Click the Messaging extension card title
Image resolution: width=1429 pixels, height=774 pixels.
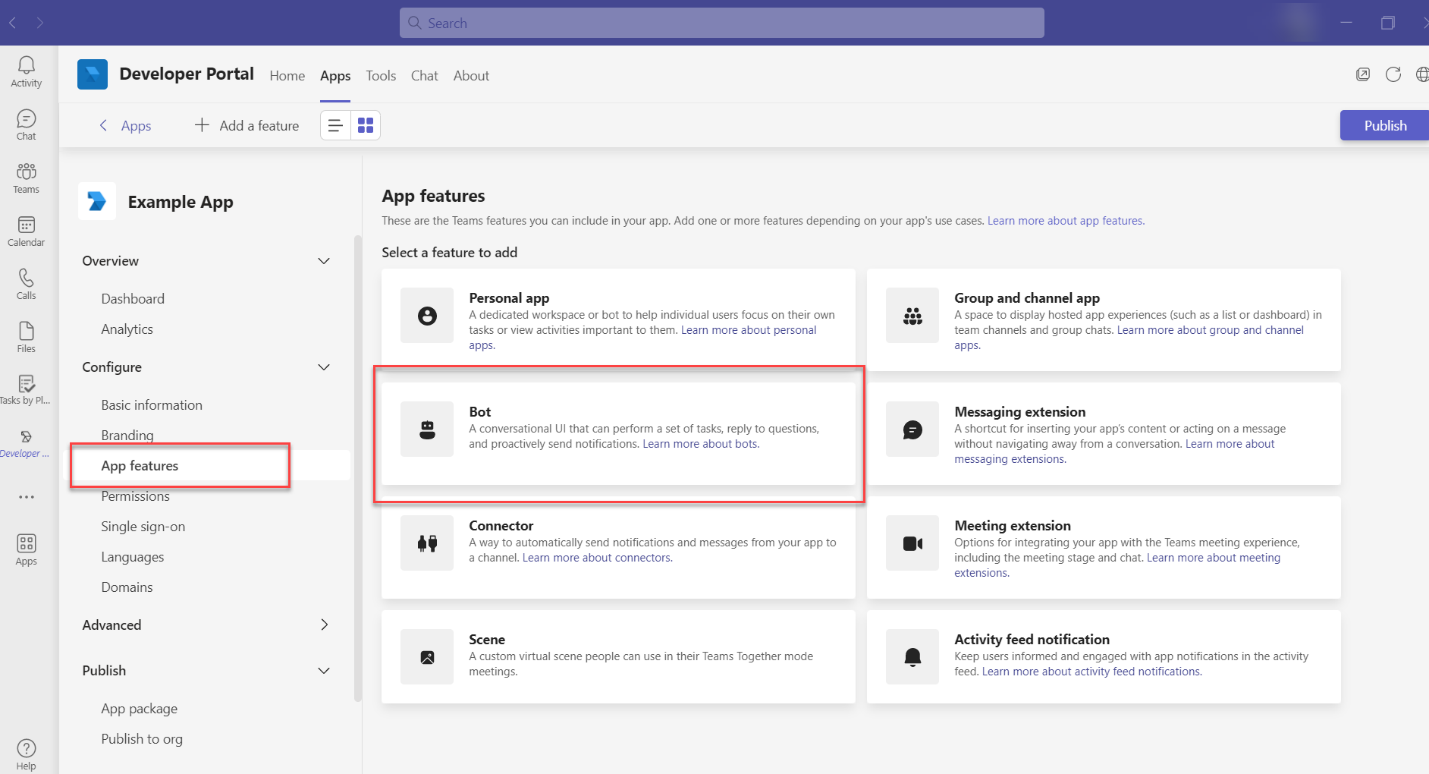(x=1020, y=411)
